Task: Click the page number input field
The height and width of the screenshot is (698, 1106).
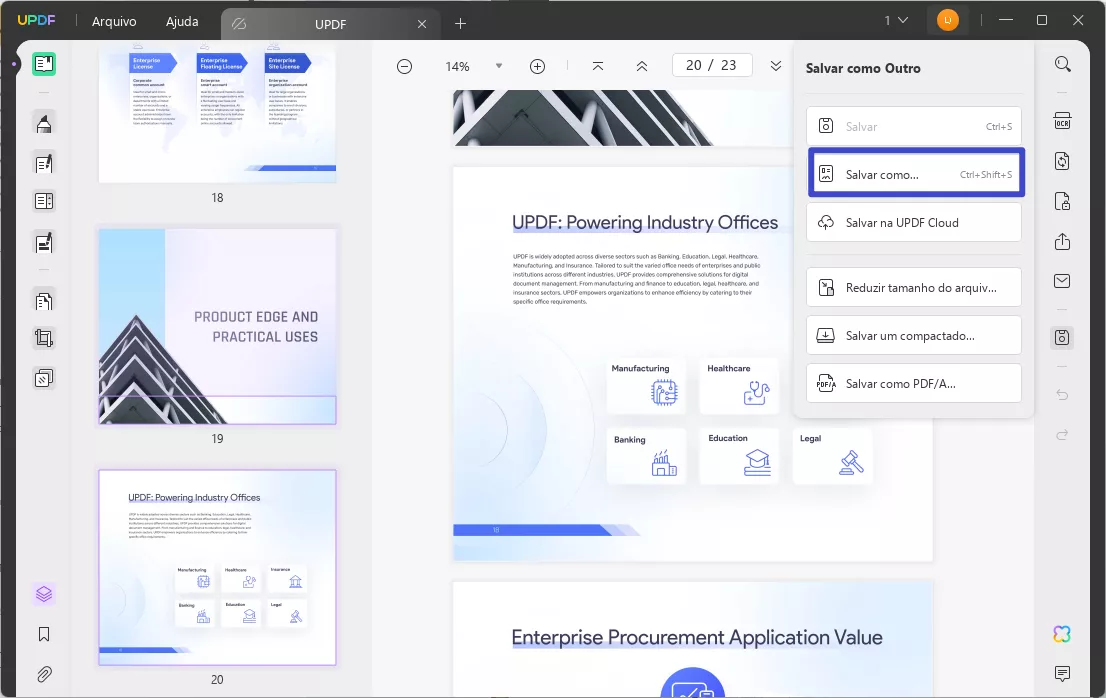Action: 712,65
